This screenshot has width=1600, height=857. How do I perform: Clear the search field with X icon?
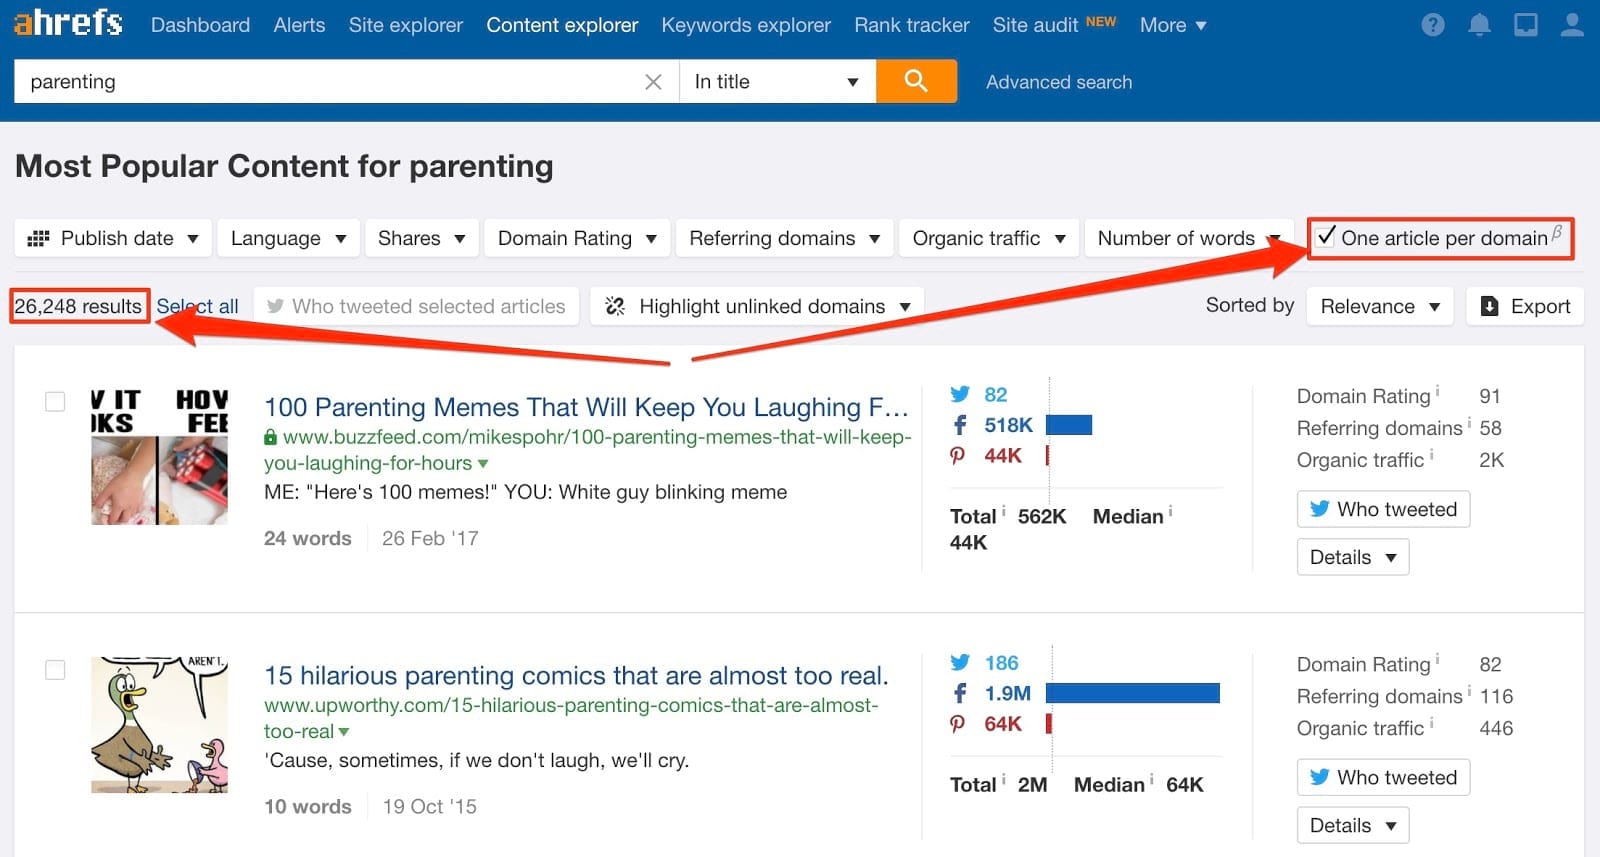(x=653, y=82)
